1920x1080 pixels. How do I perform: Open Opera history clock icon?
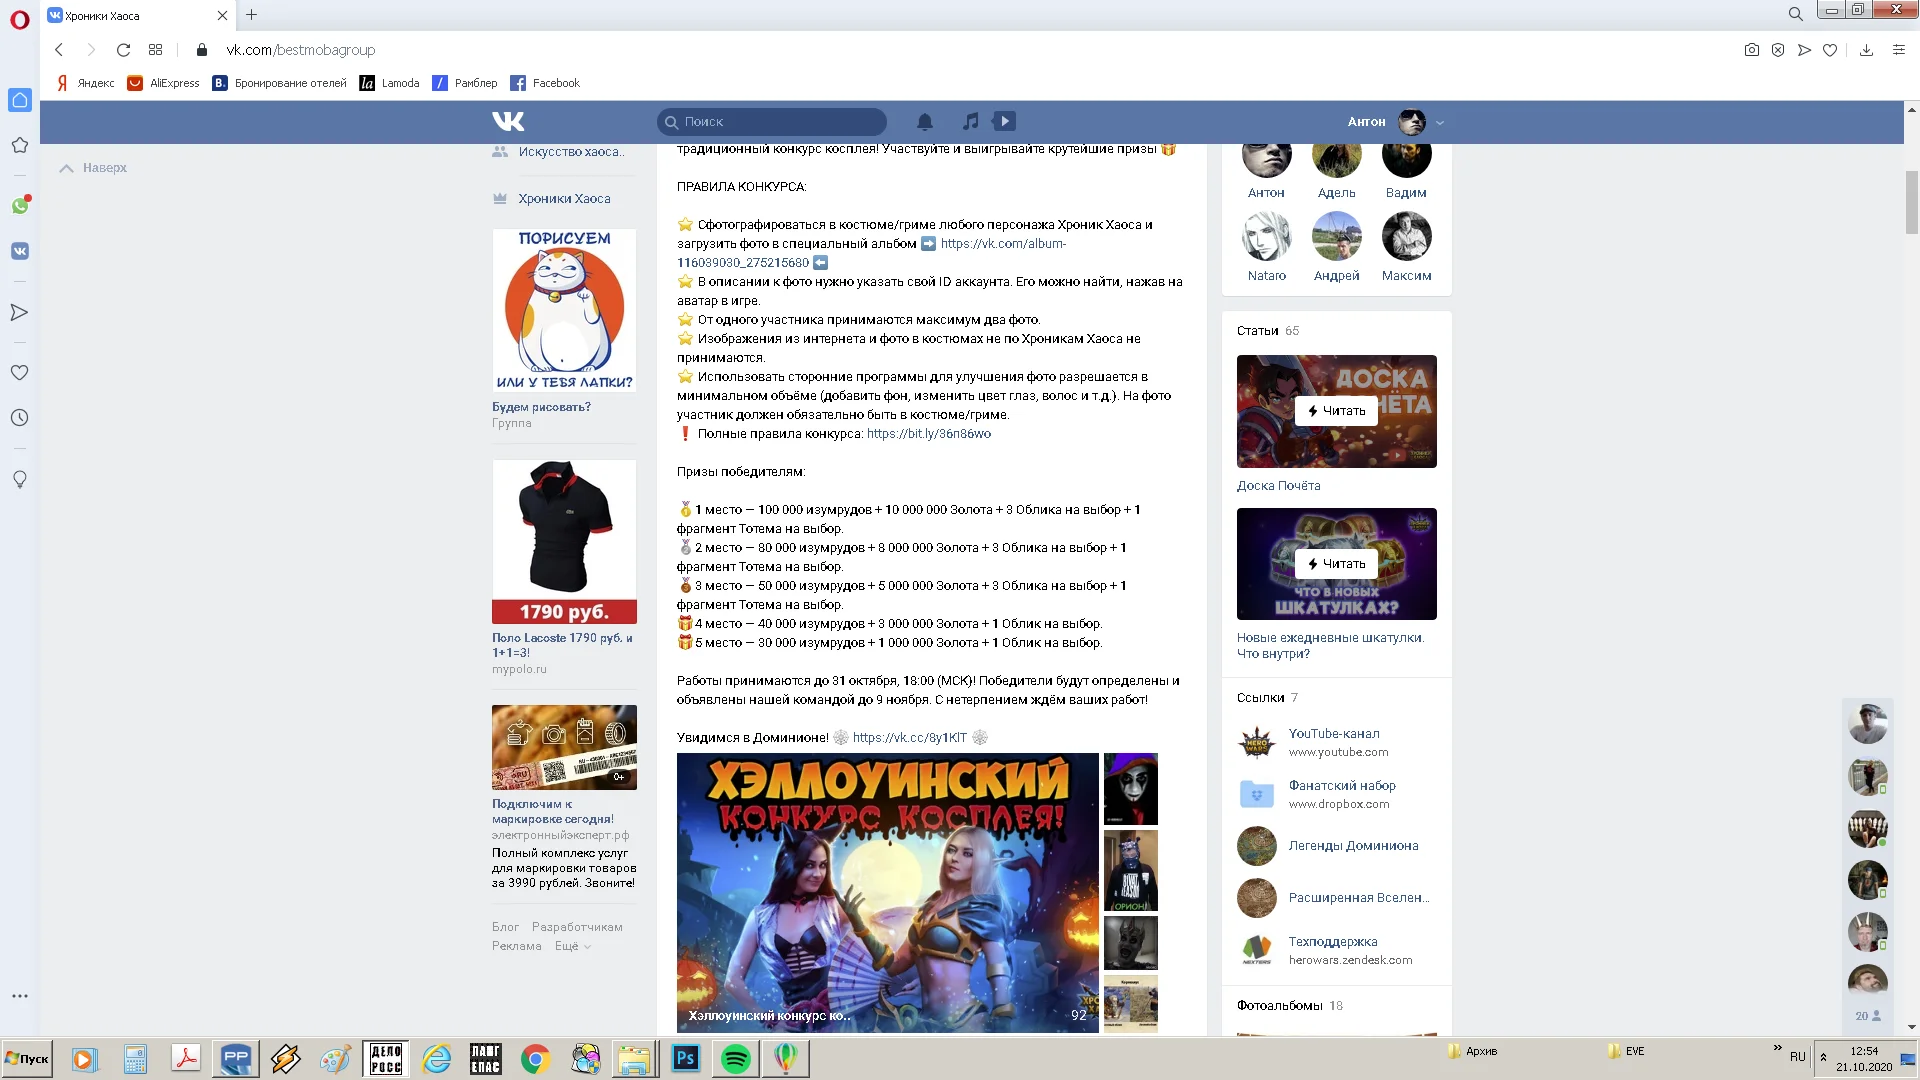tap(20, 418)
